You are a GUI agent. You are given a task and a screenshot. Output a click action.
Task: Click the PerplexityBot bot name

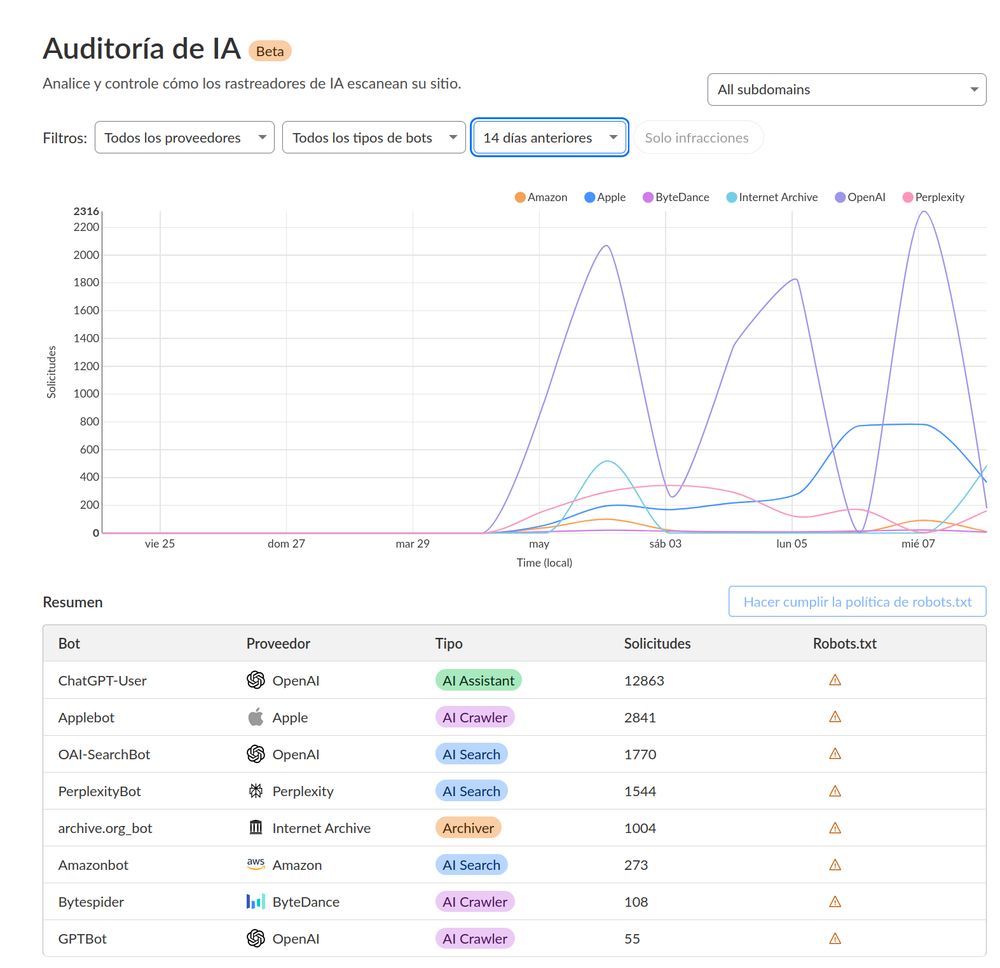(x=99, y=791)
